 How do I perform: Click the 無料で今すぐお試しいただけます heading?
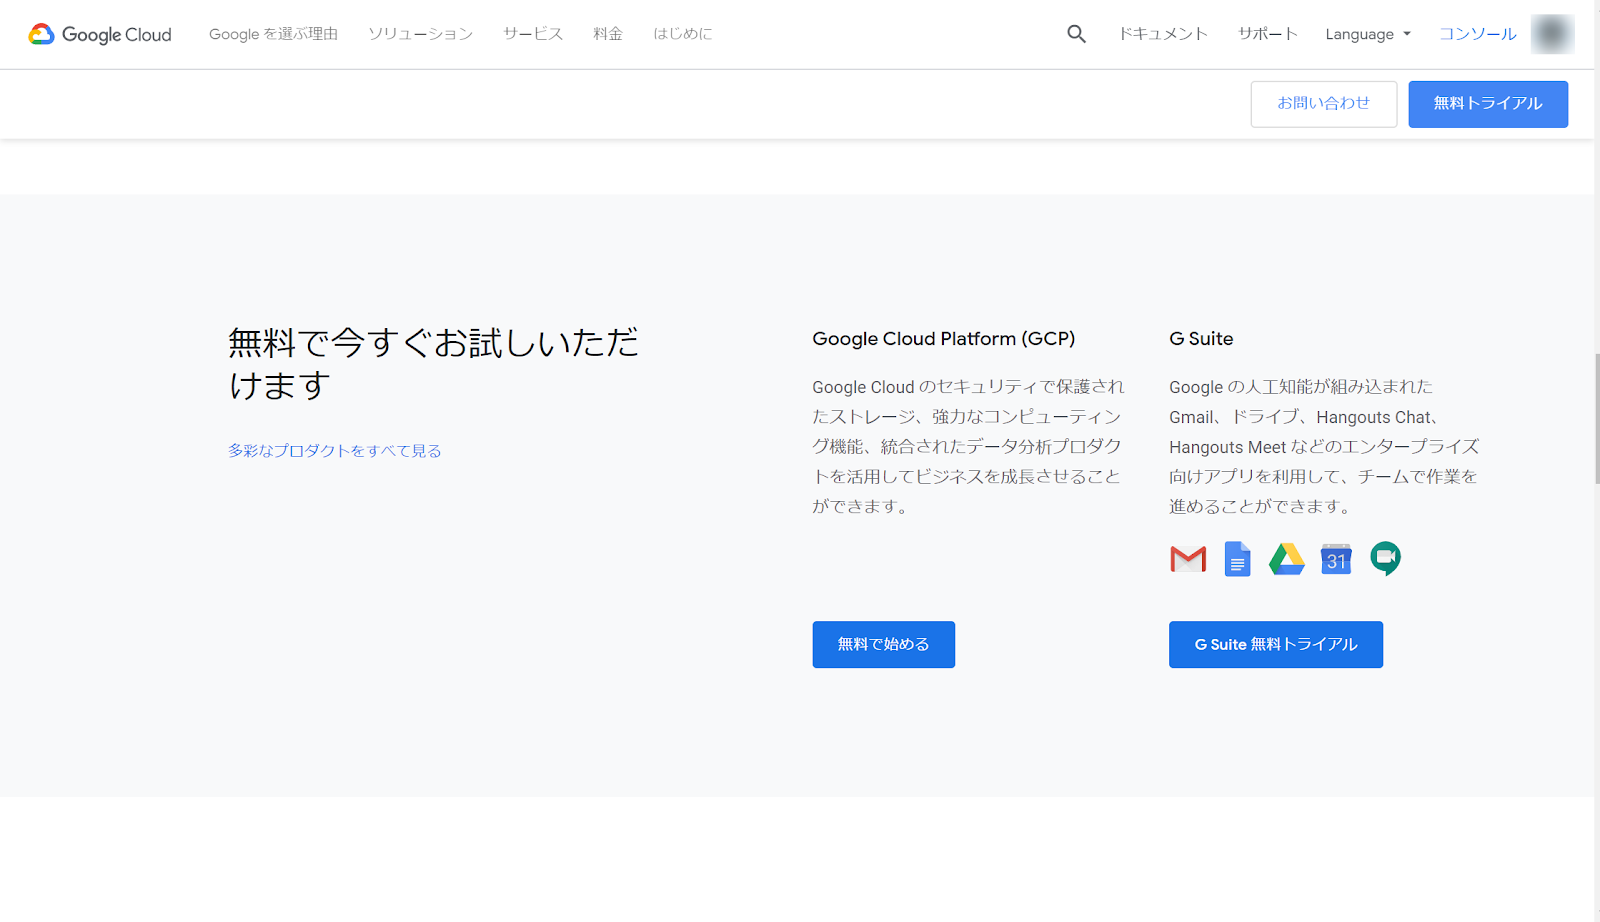tap(433, 364)
